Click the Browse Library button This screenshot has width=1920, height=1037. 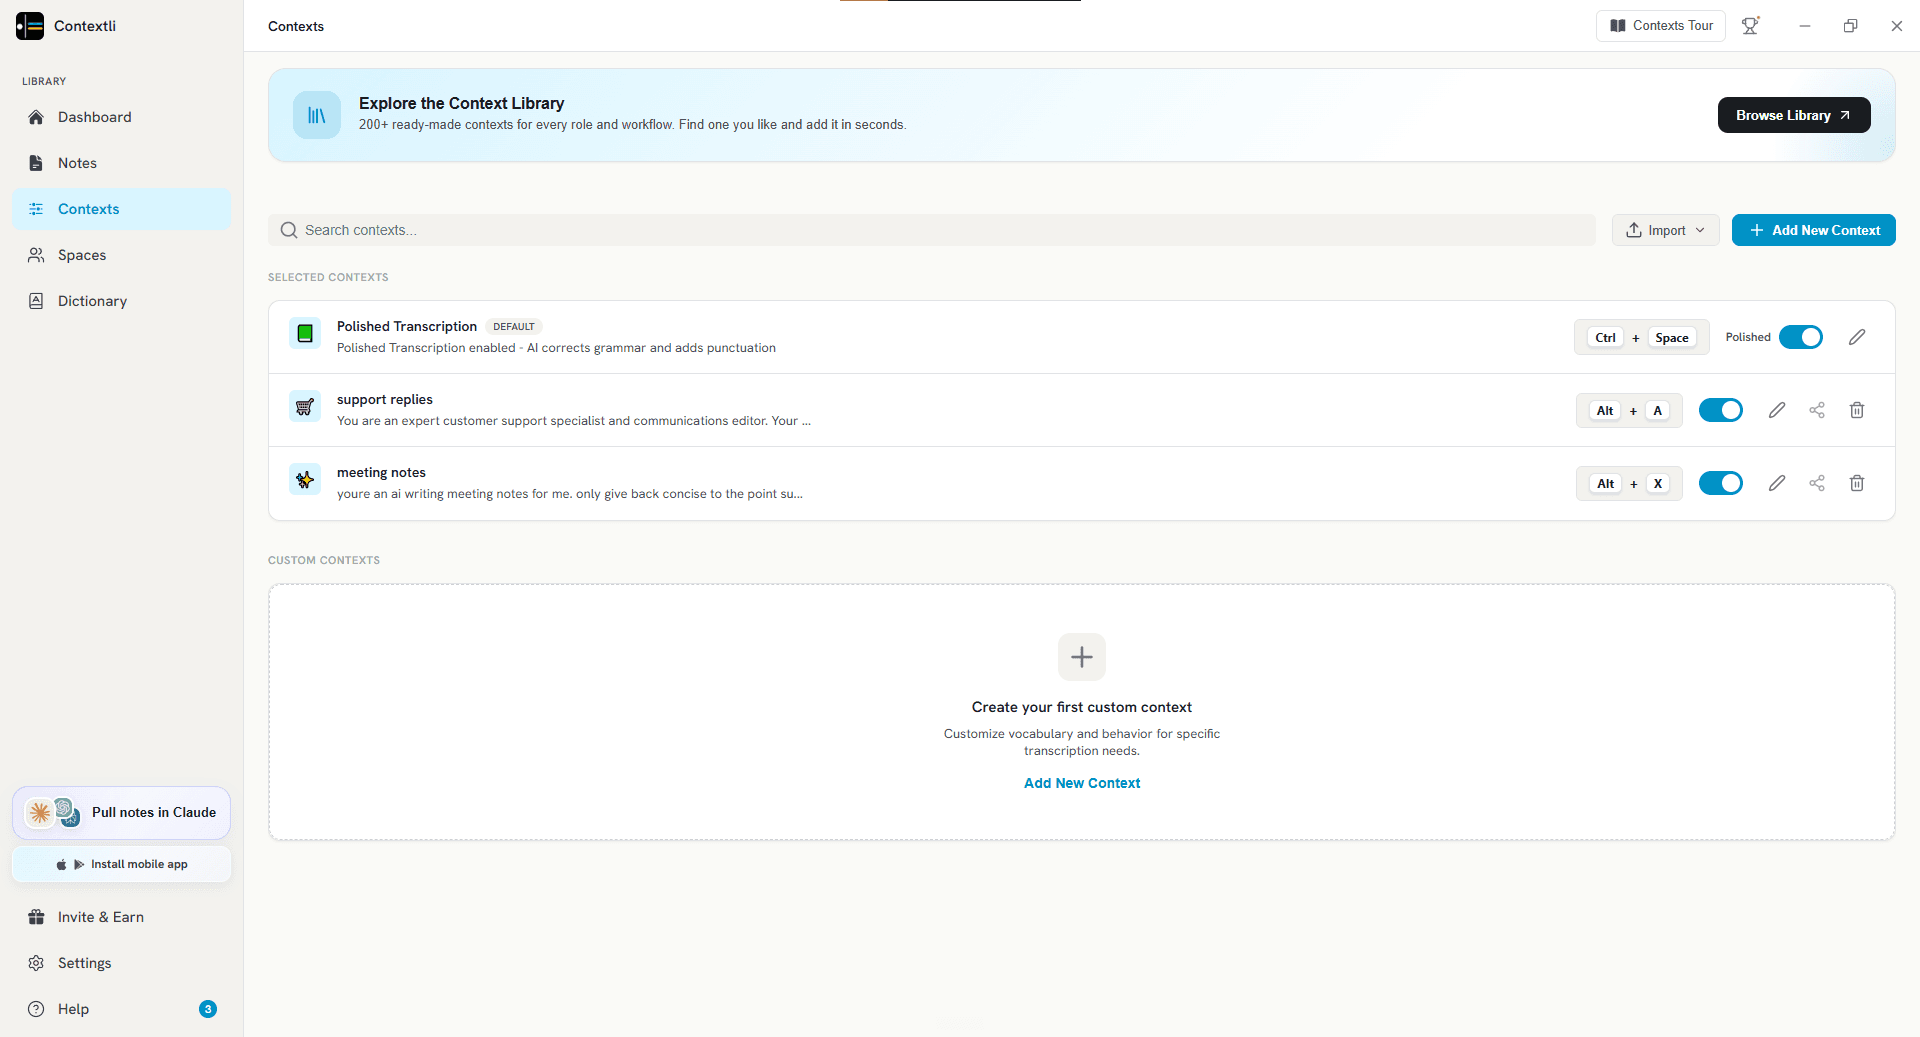[x=1794, y=115]
